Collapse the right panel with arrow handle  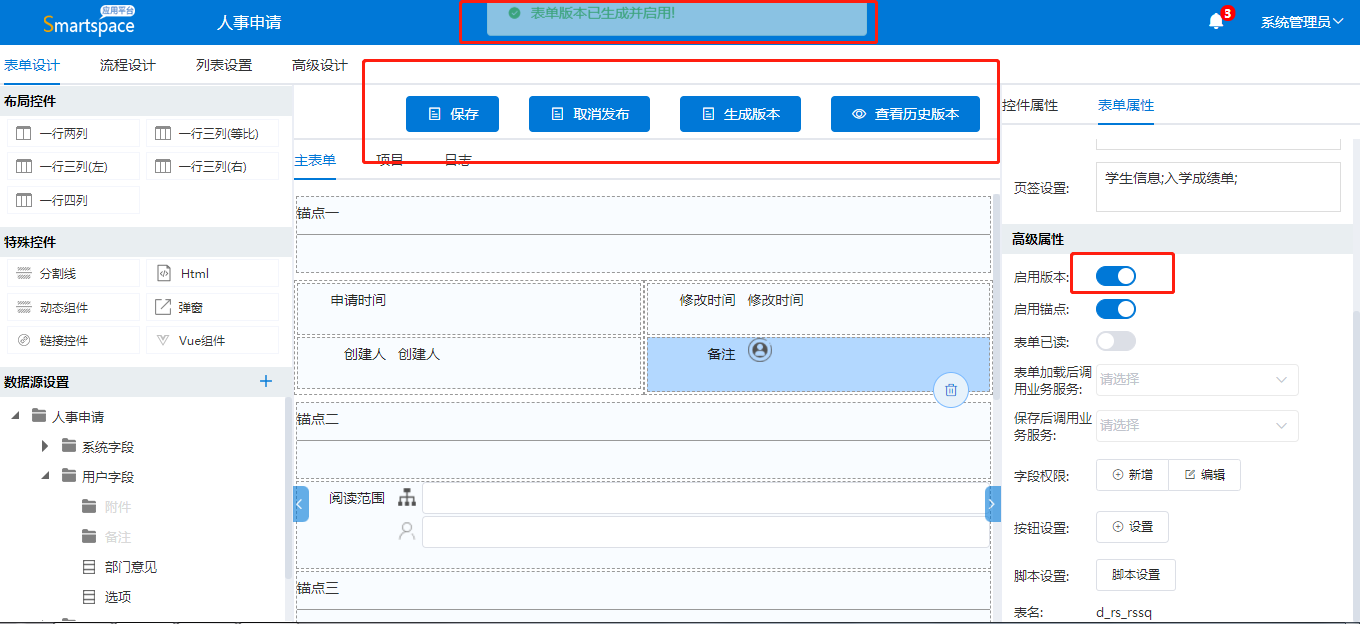coord(993,503)
